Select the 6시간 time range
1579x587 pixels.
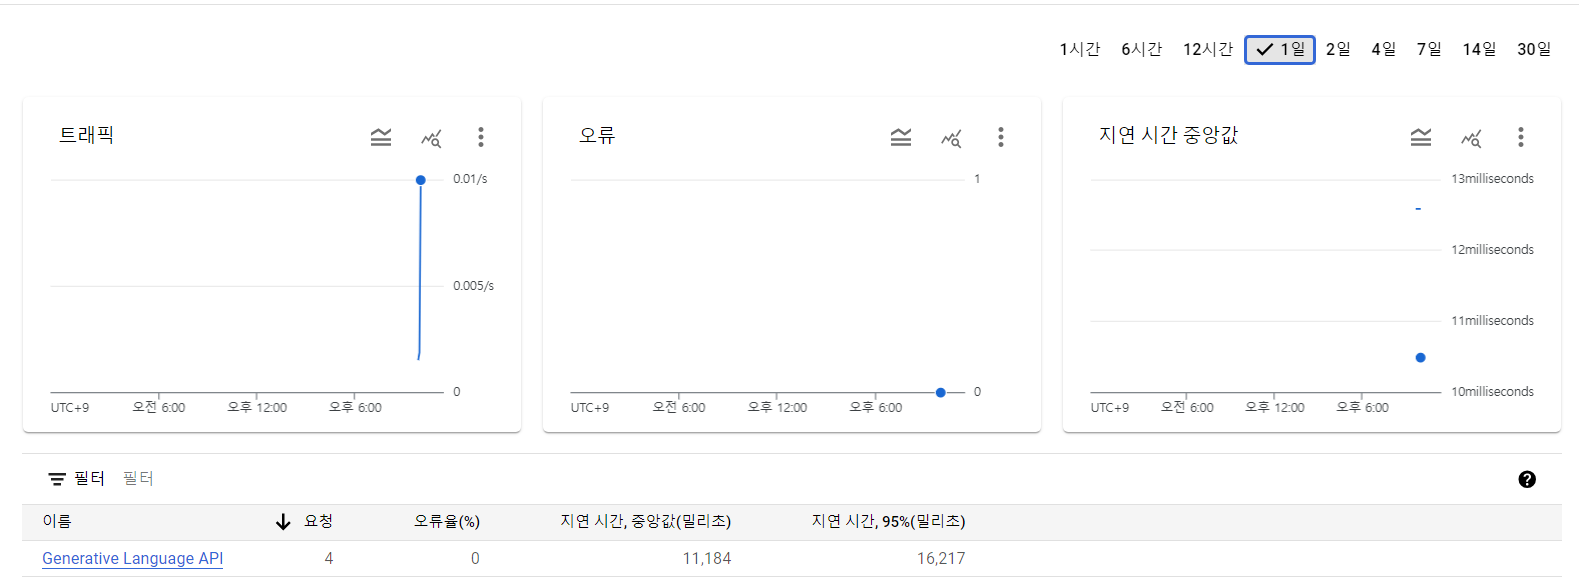[x=1141, y=49]
